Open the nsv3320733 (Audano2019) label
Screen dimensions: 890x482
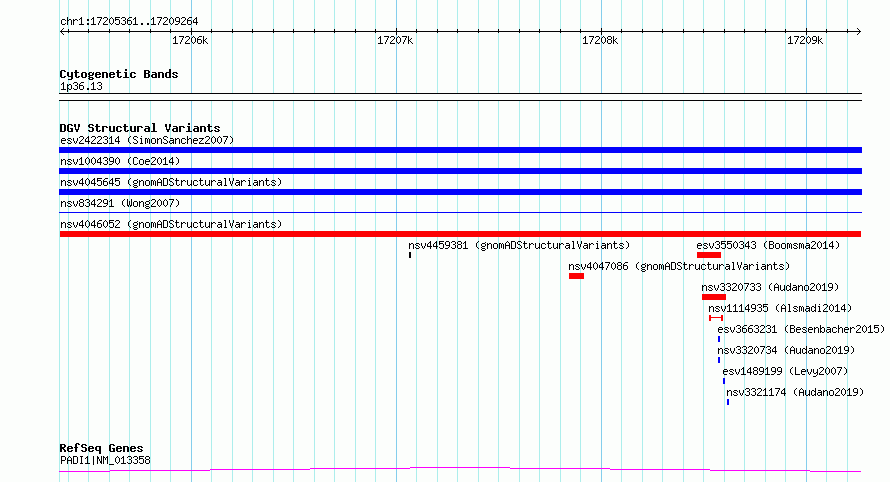pyautogui.click(x=770, y=287)
